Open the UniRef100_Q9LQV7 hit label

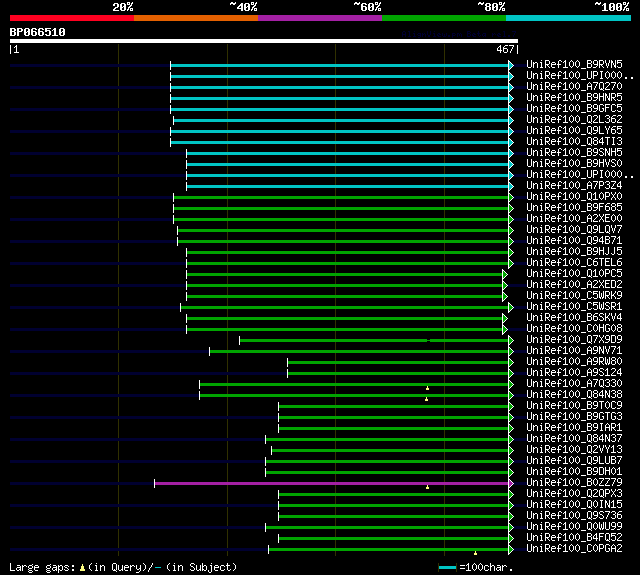(574, 230)
